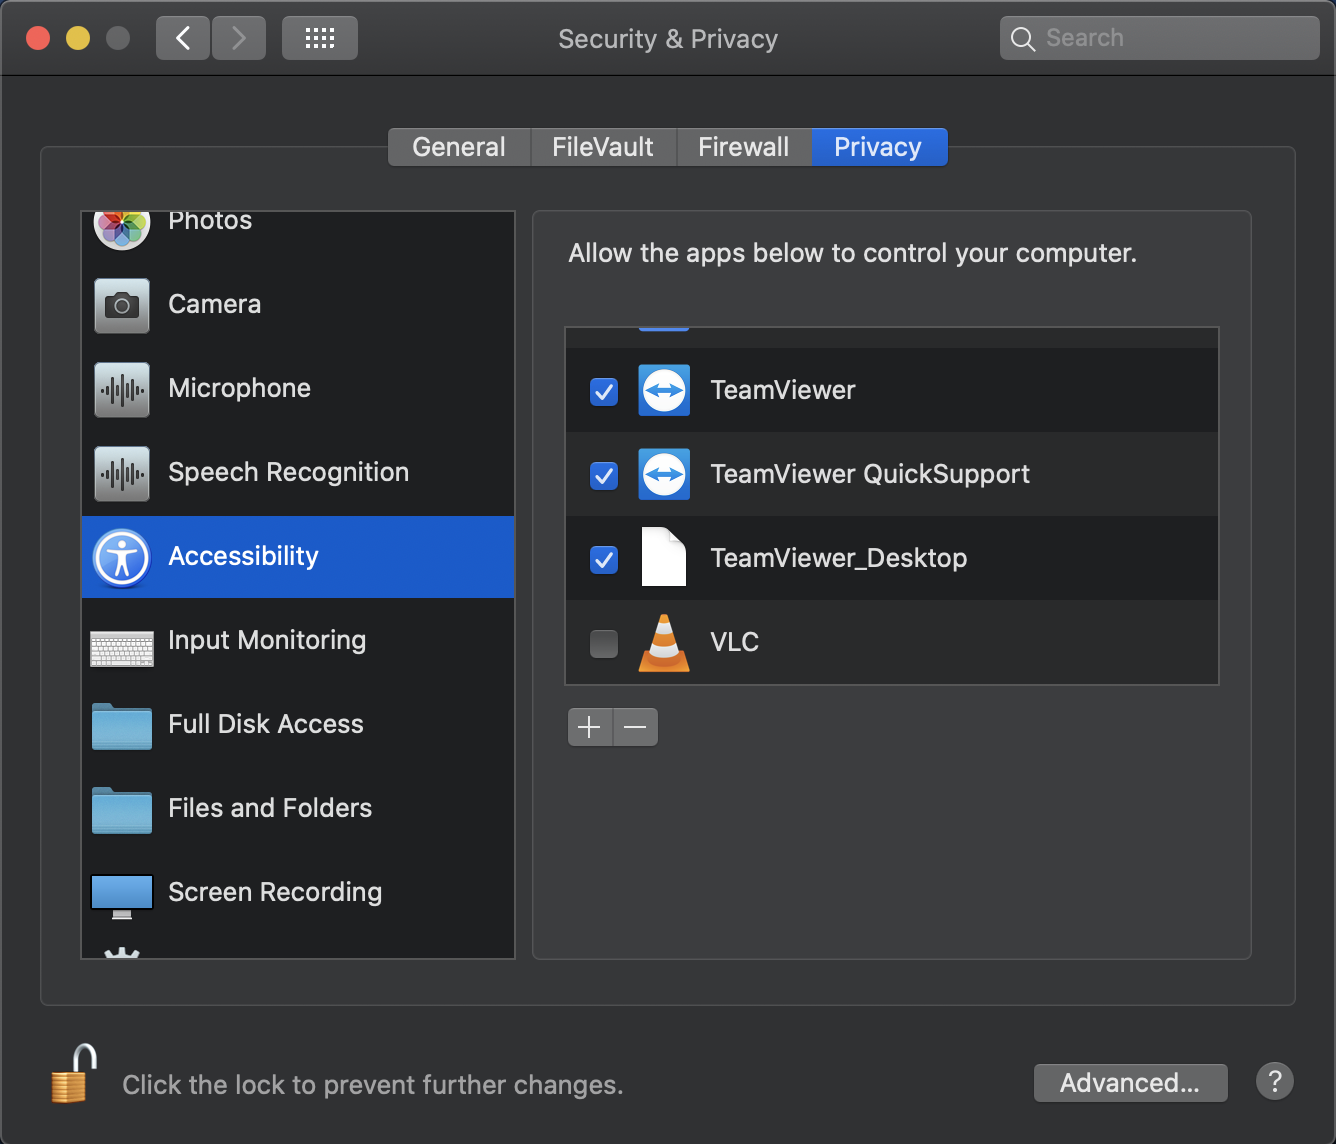Viewport: 1336px width, 1144px height.
Task: Click the Files and Folders folder icon
Action: 122,810
